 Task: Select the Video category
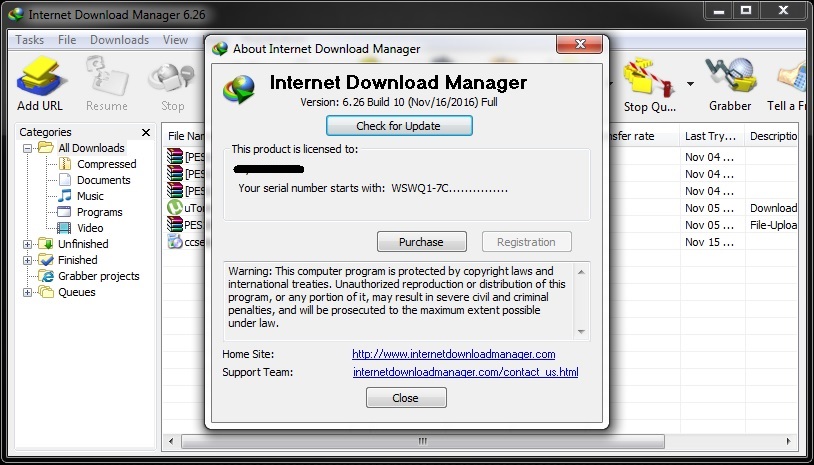(x=90, y=228)
